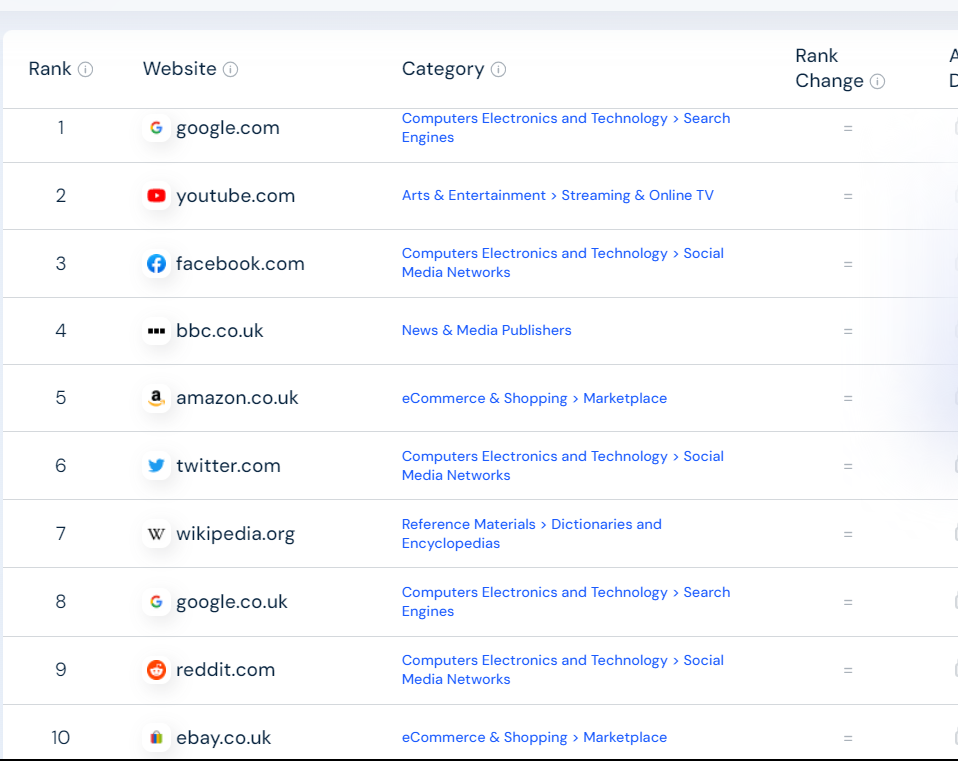Click the Rank column info icon
958x761 pixels.
click(x=86, y=70)
